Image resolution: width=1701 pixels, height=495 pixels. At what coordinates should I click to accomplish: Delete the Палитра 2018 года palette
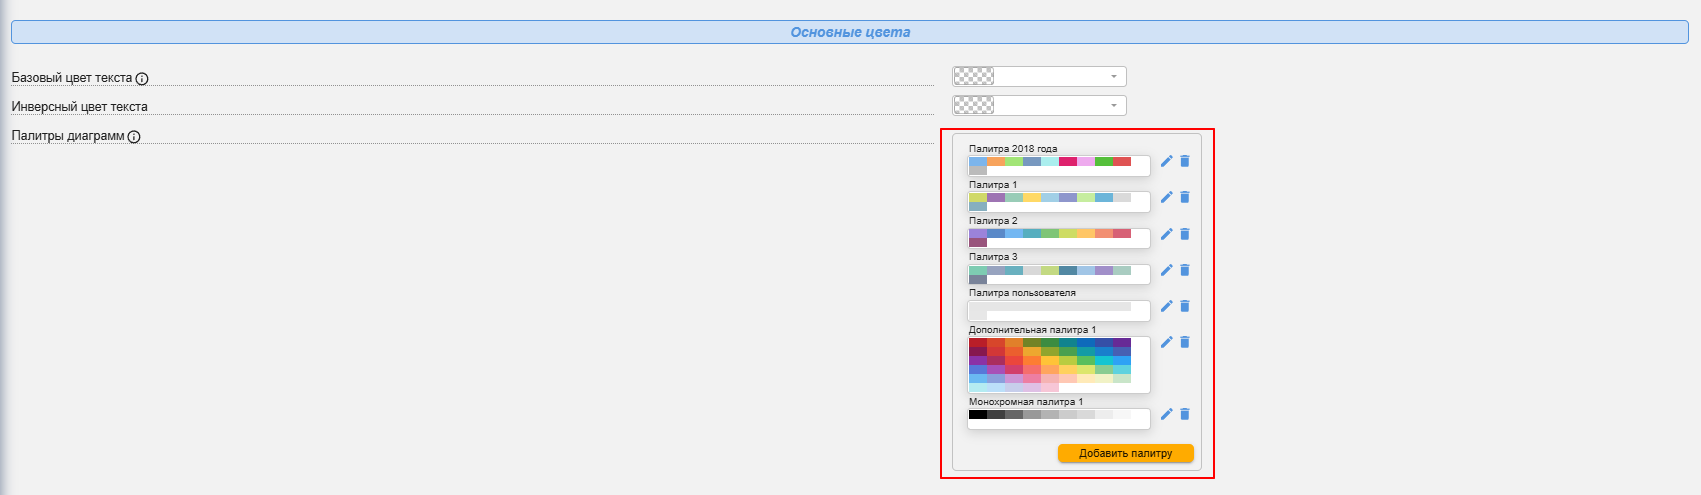(1185, 161)
